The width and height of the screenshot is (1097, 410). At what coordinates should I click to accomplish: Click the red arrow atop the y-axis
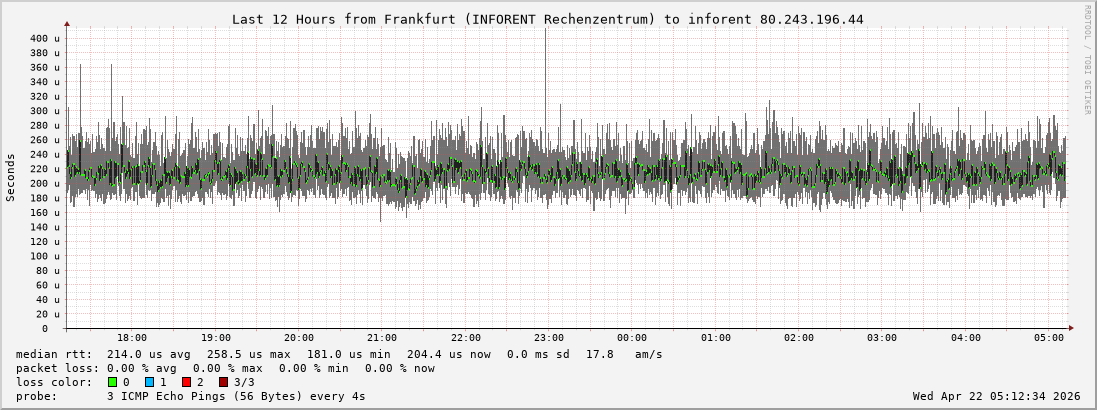pyautogui.click(x=67, y=23)
